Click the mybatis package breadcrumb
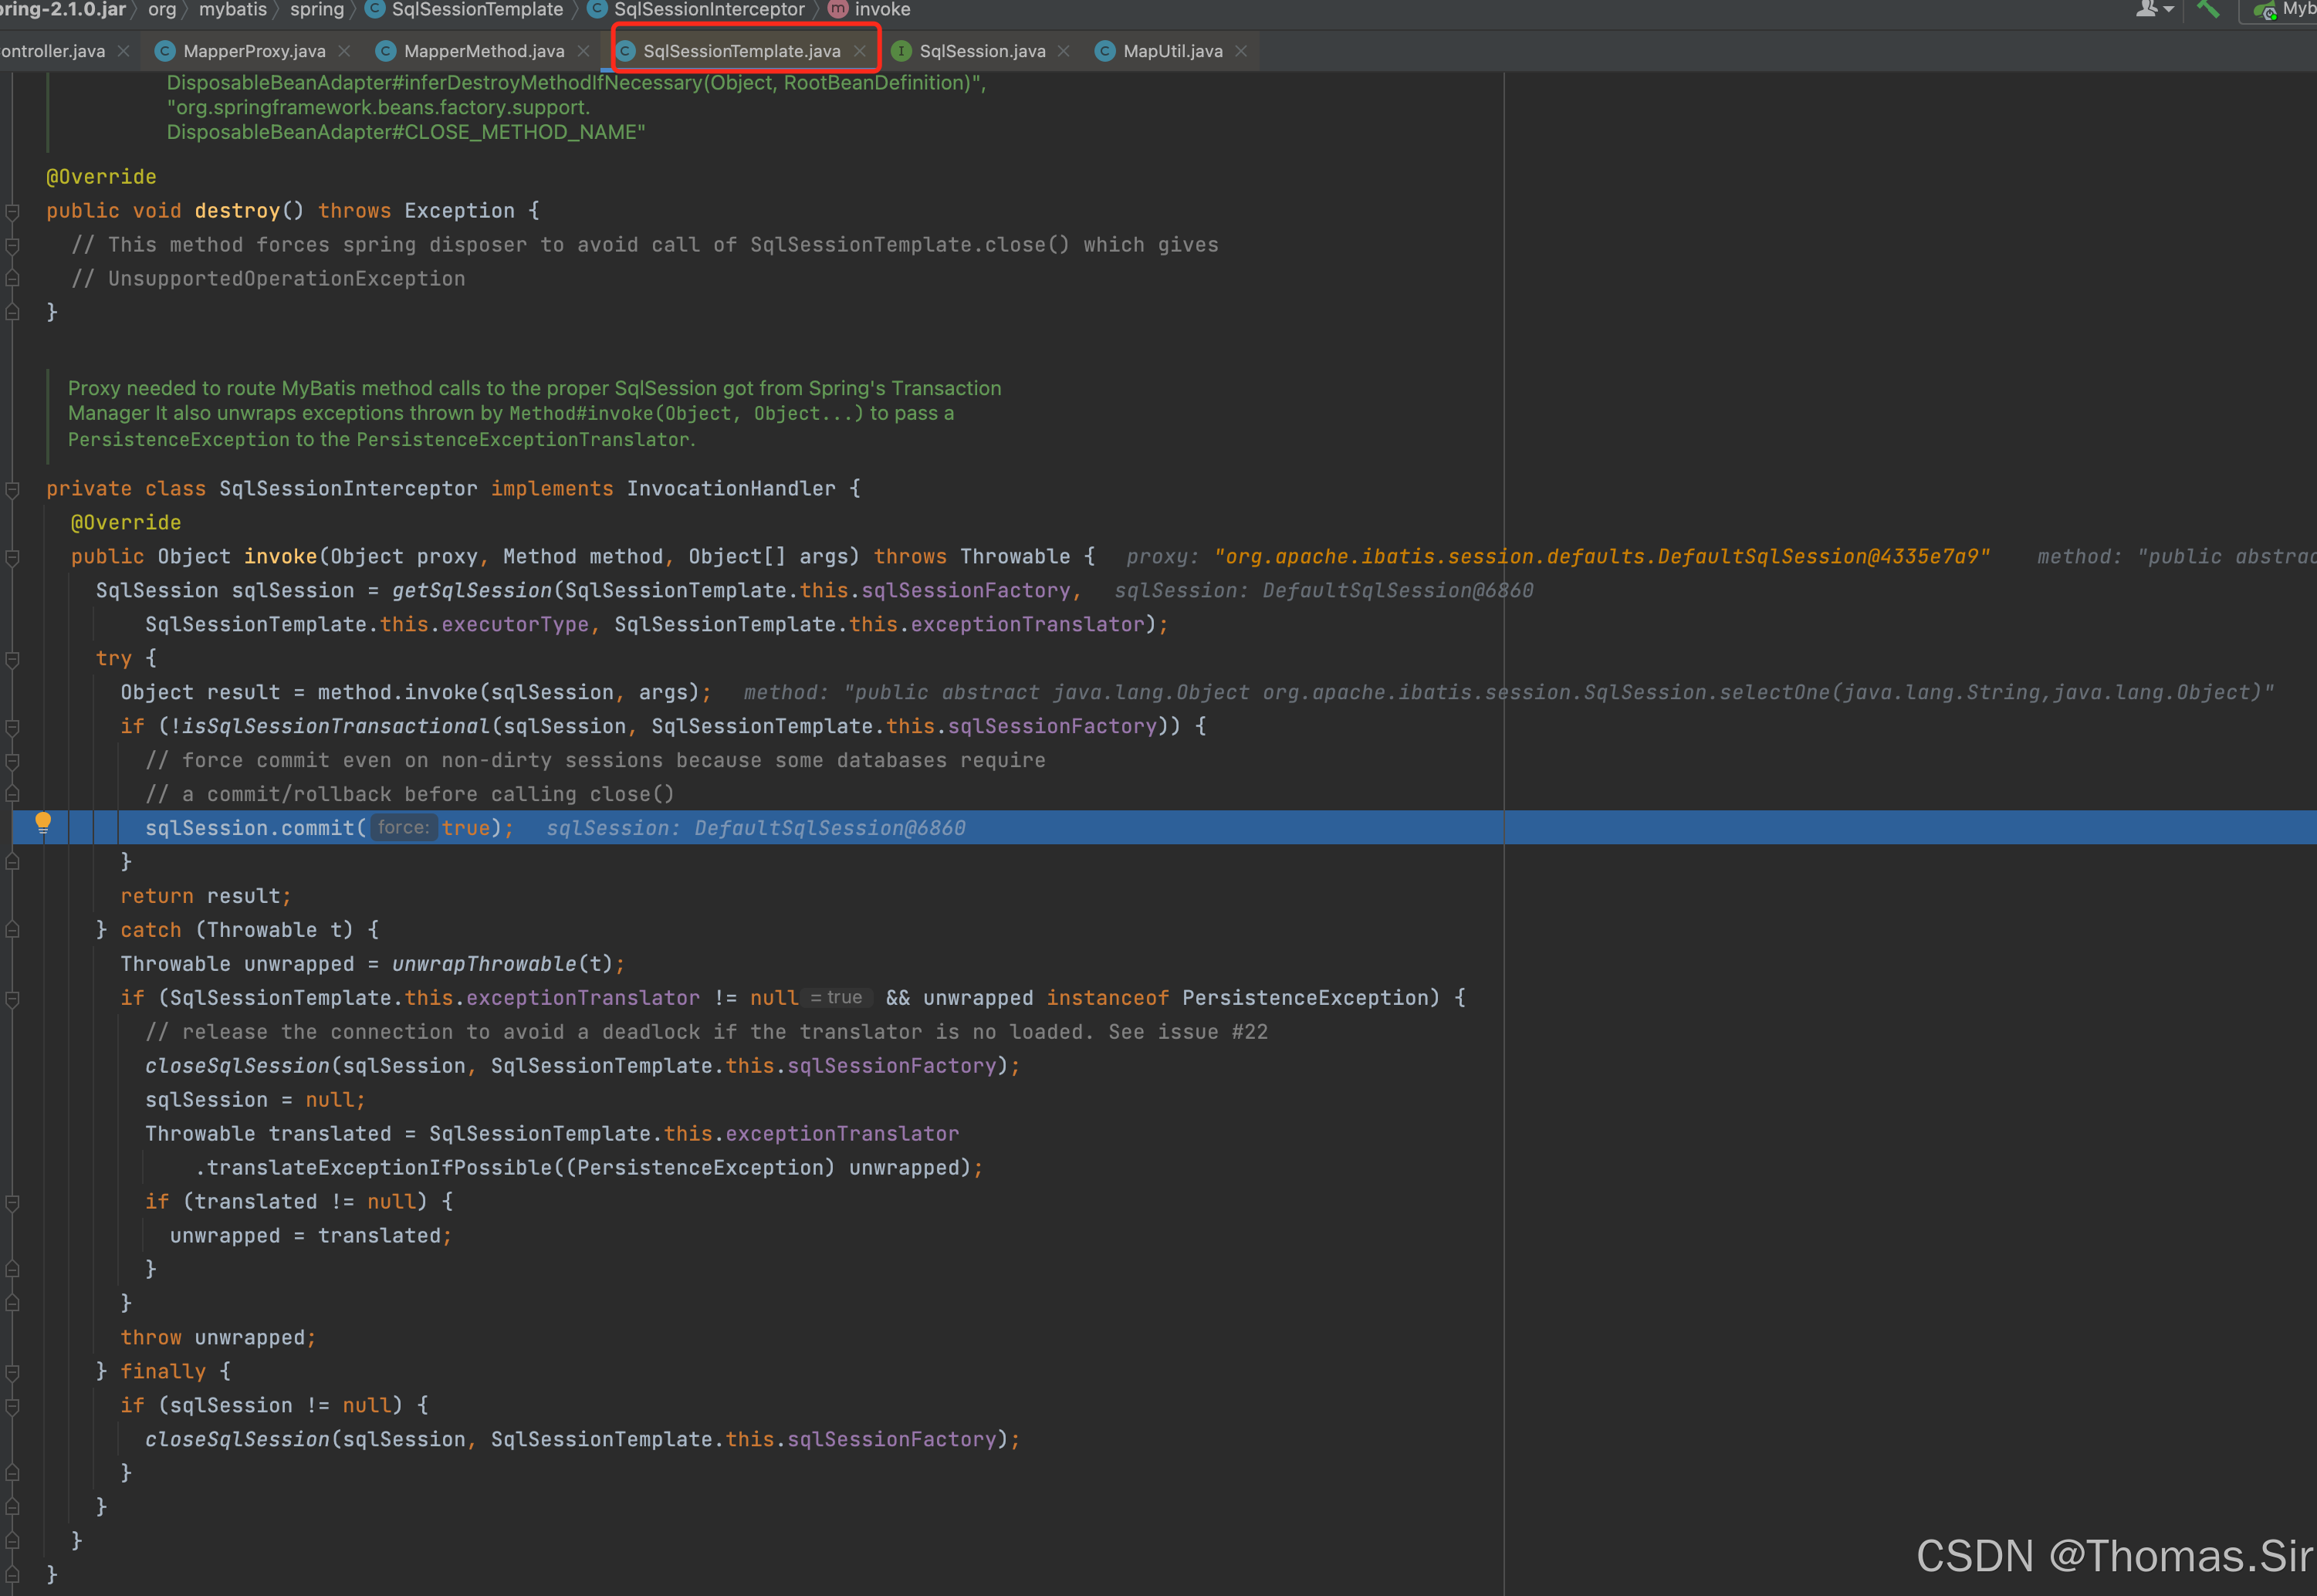Screen dimensions: 2317x1596 pyautogui.click(x=232, y=10)
